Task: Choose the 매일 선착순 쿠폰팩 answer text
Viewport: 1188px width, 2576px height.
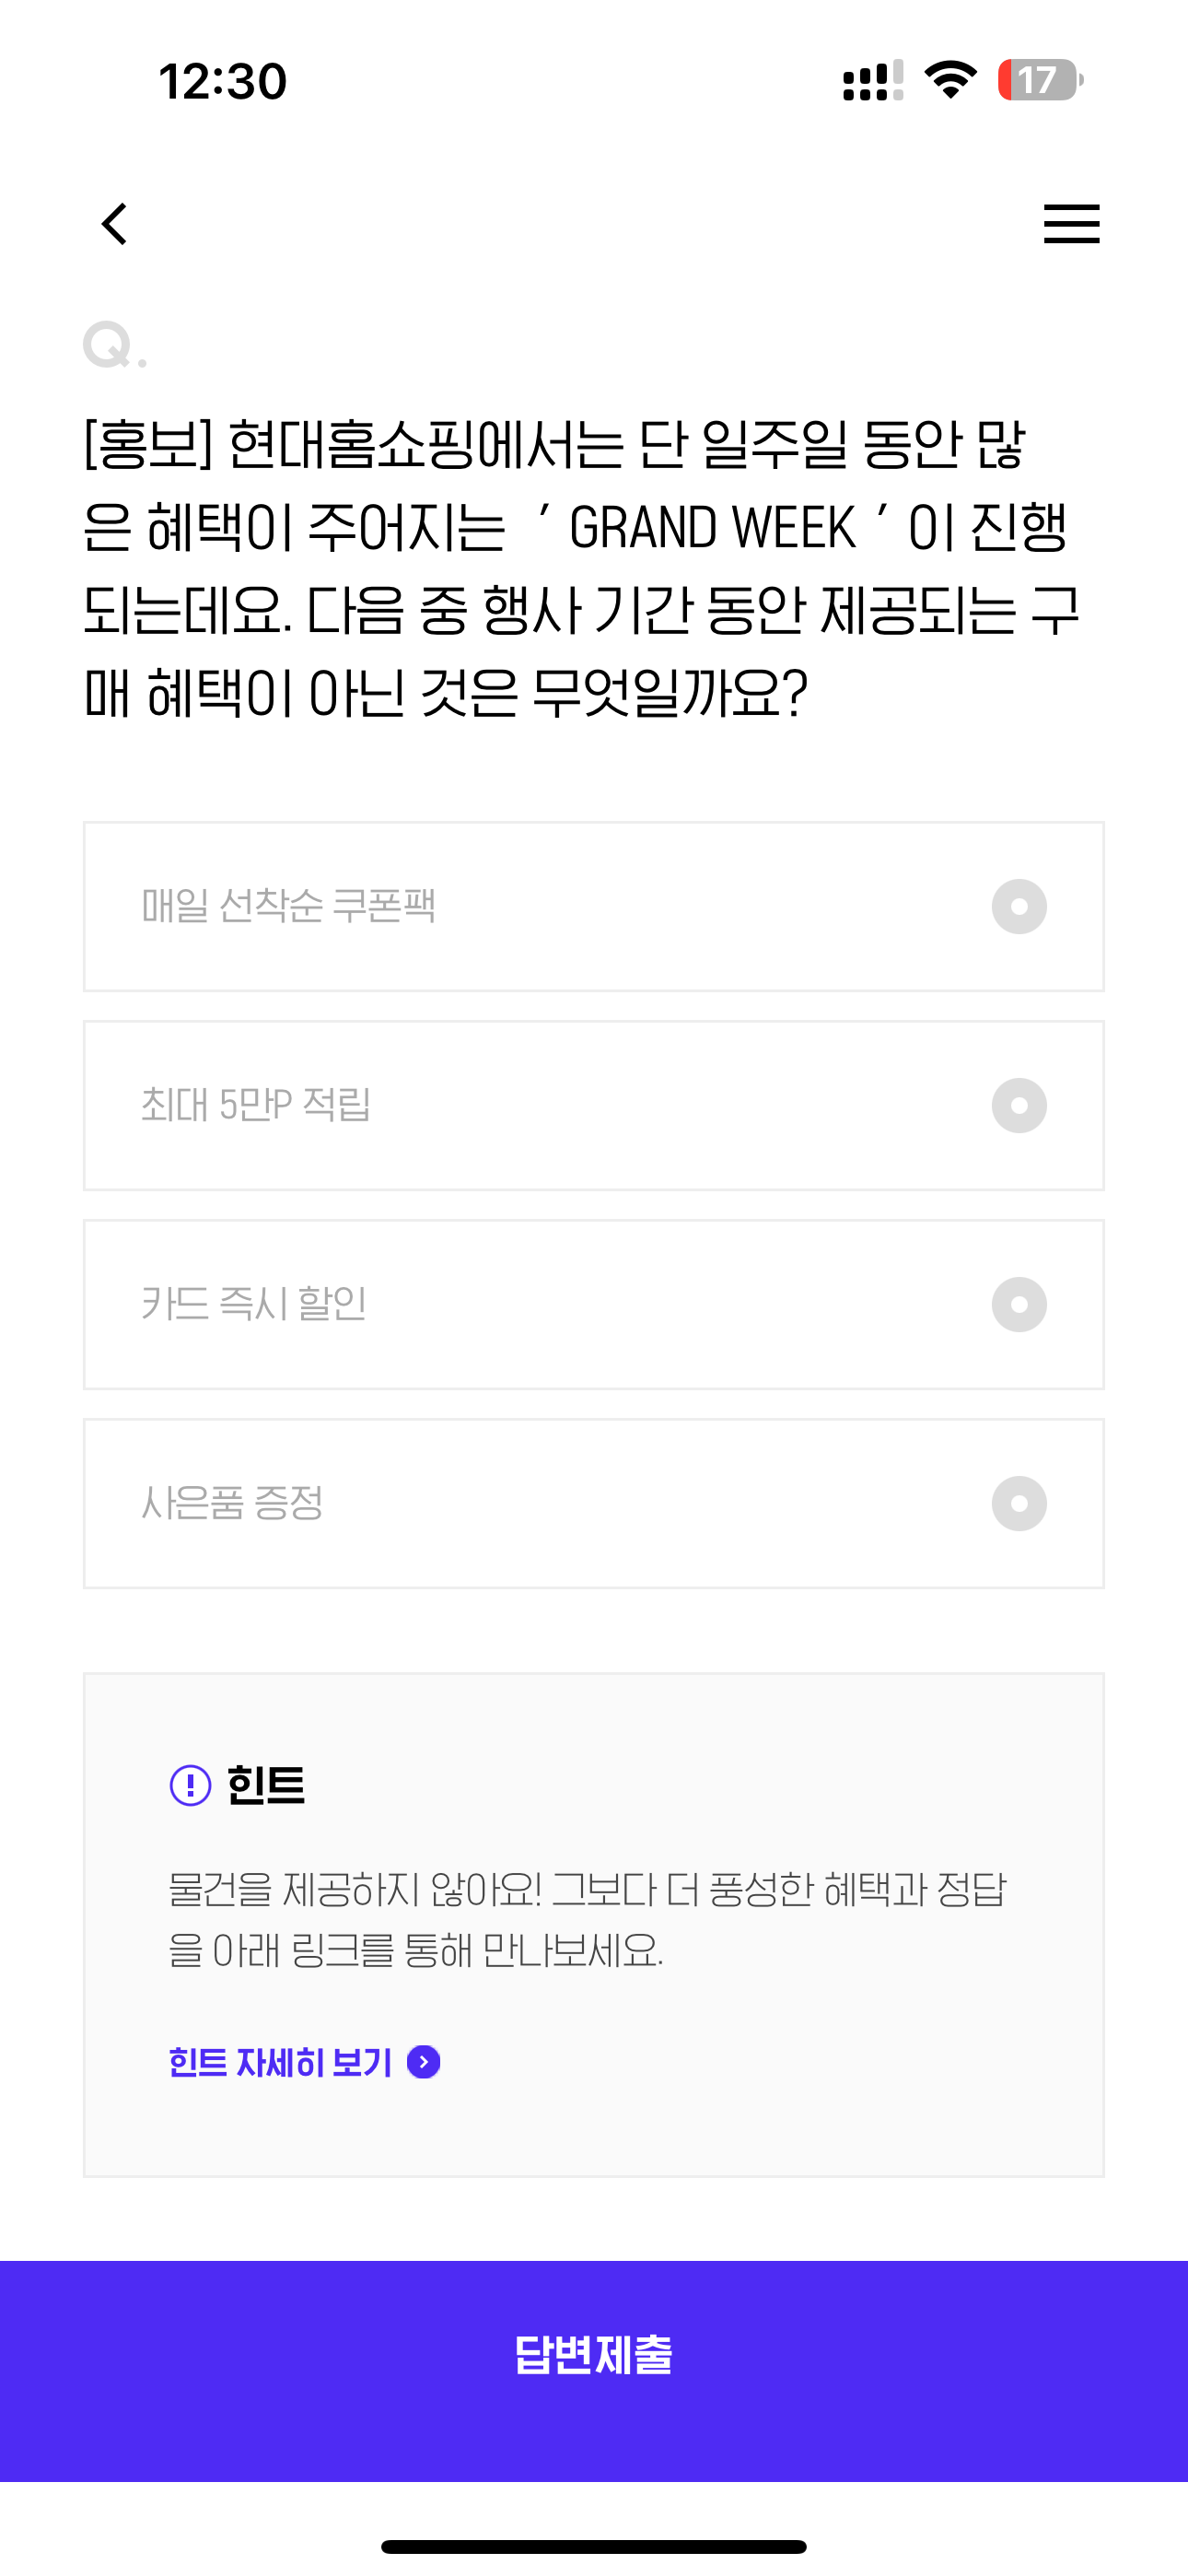Action: [x=288, y=906]
